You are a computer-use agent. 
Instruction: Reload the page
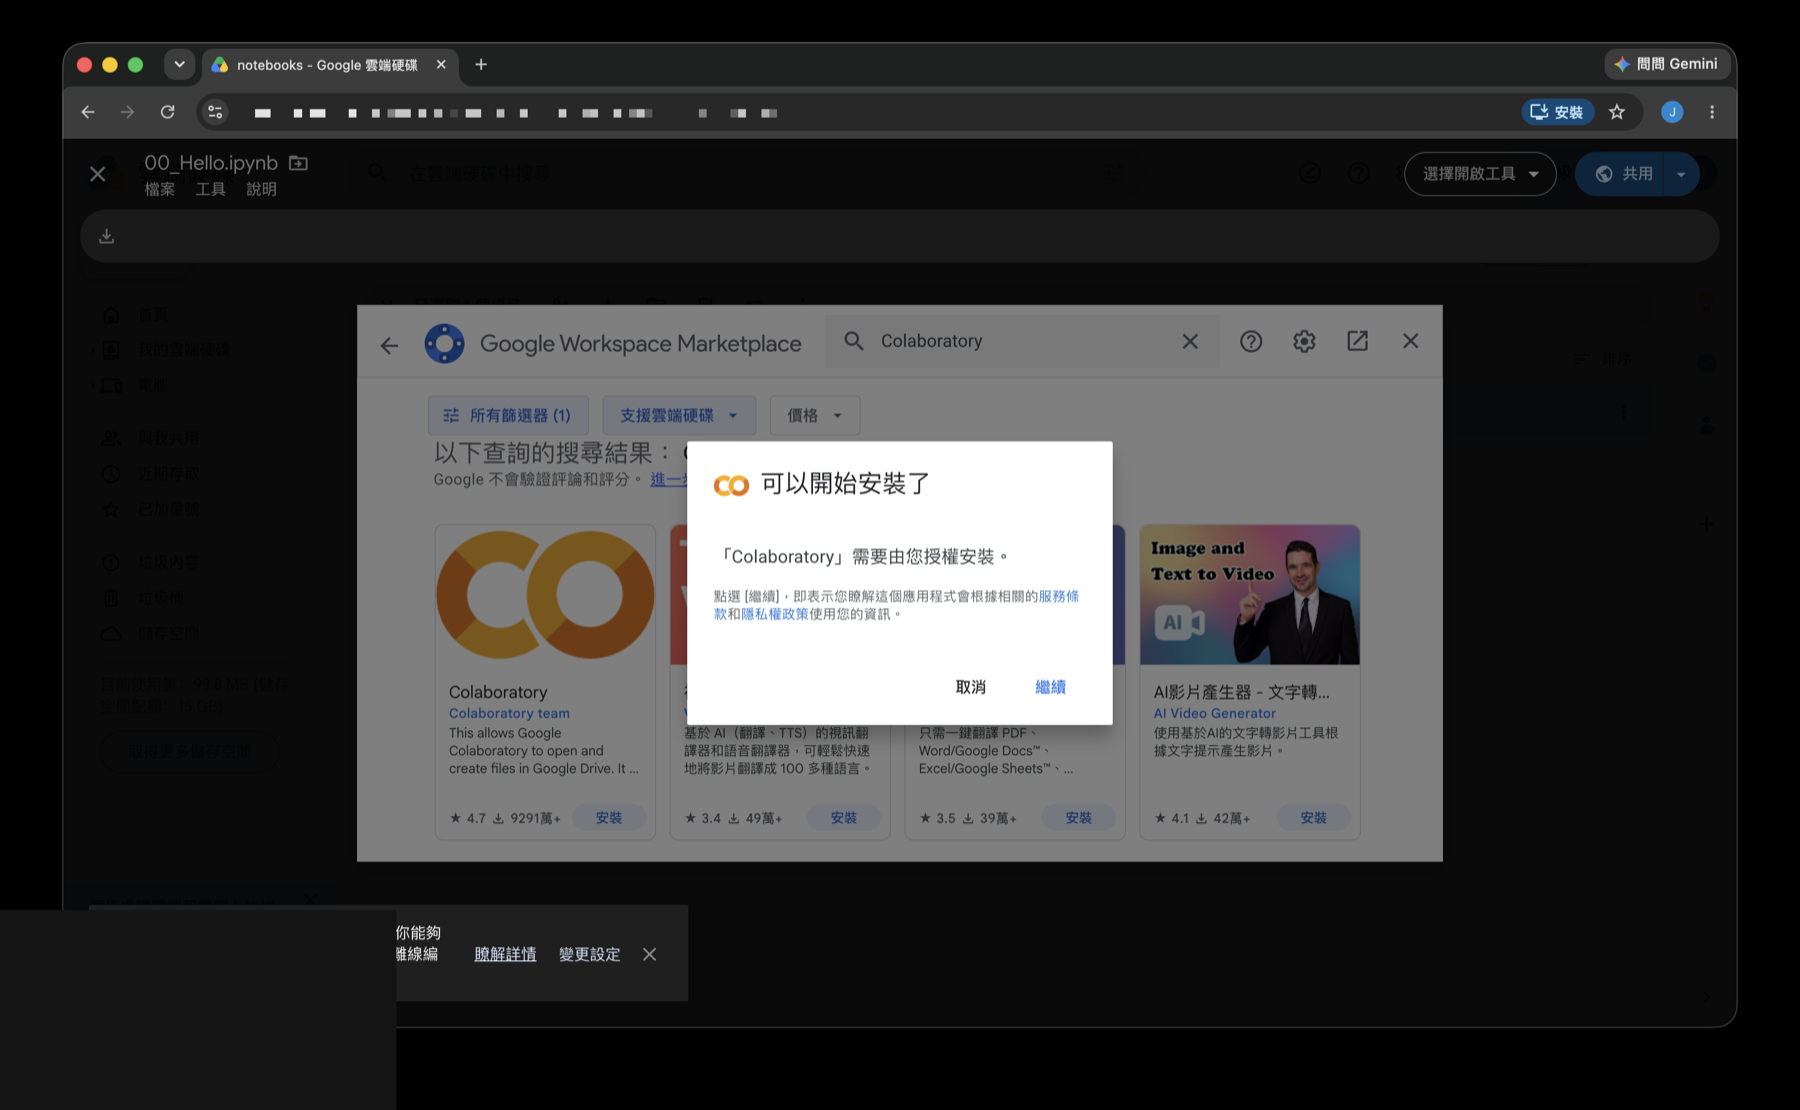(x=168, y=112)
